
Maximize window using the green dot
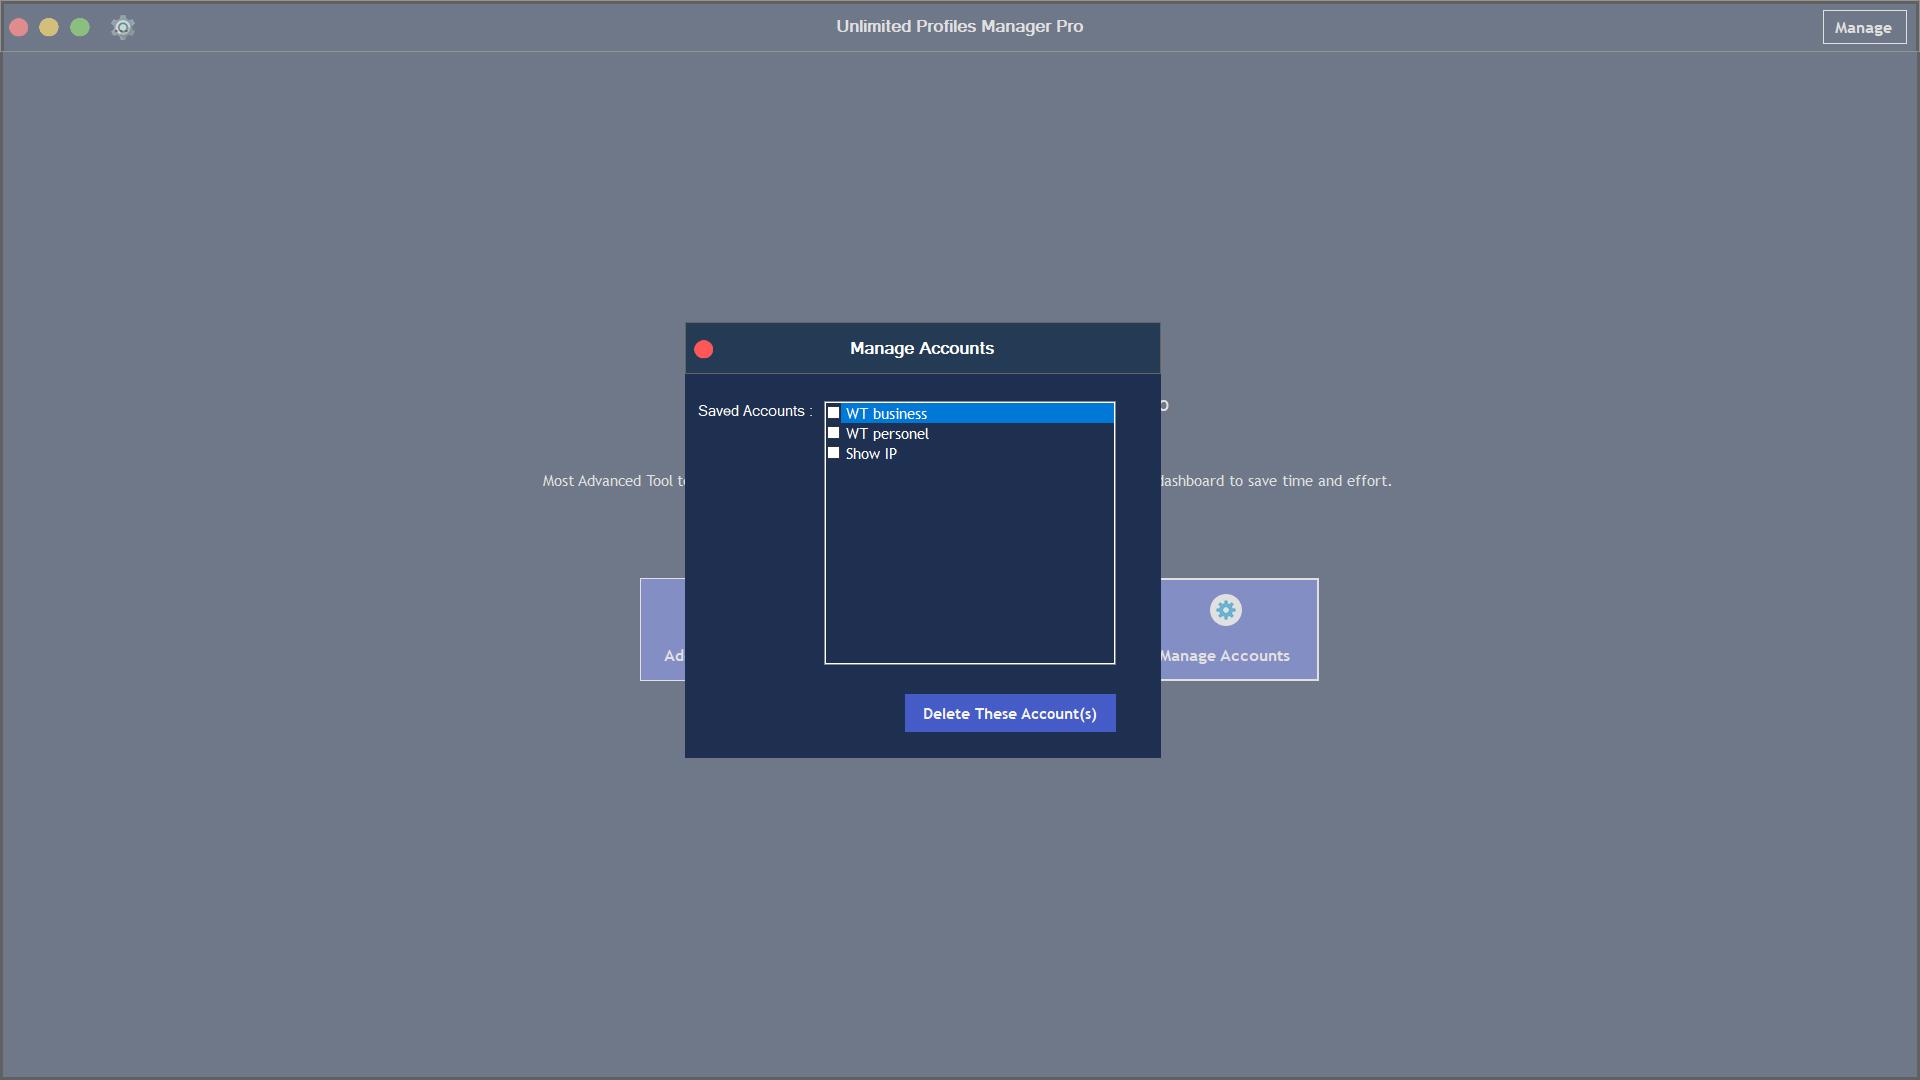pos(80,27)
